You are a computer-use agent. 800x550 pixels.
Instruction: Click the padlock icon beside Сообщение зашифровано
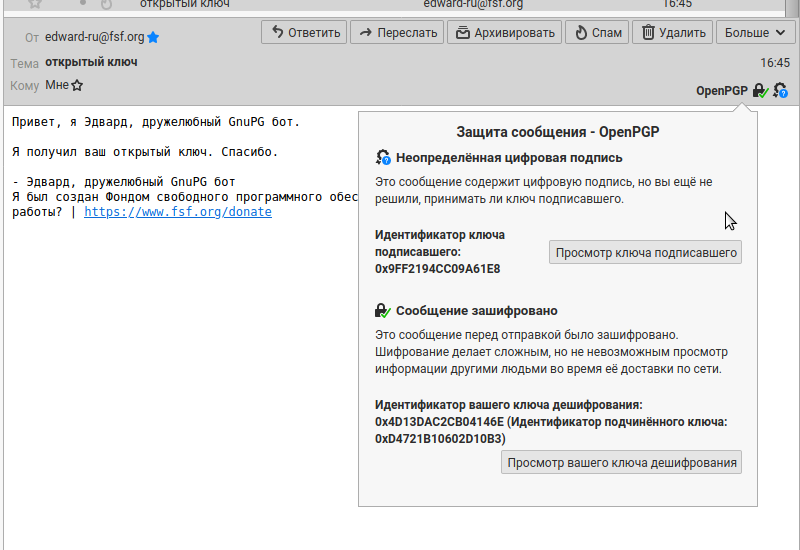click(x=383, y=311)
